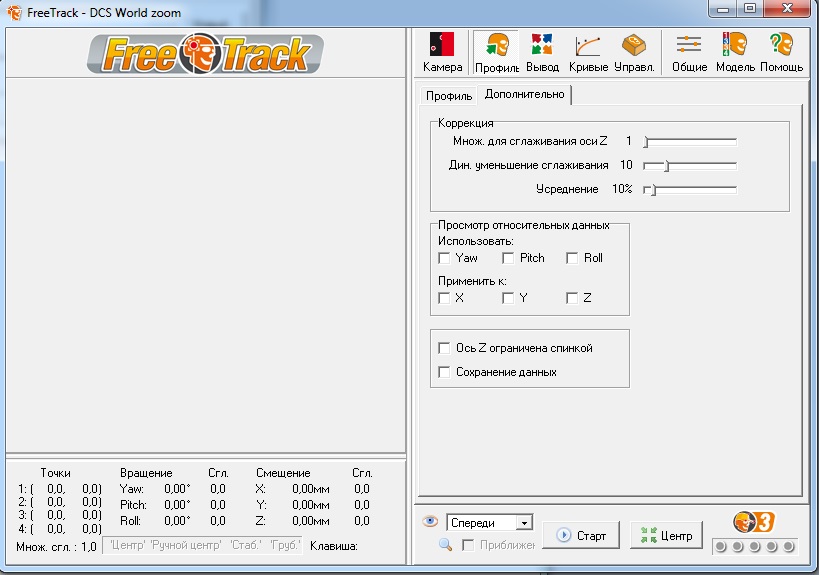Click the FreeTrack 3 head logo badge

click(753, 522)
